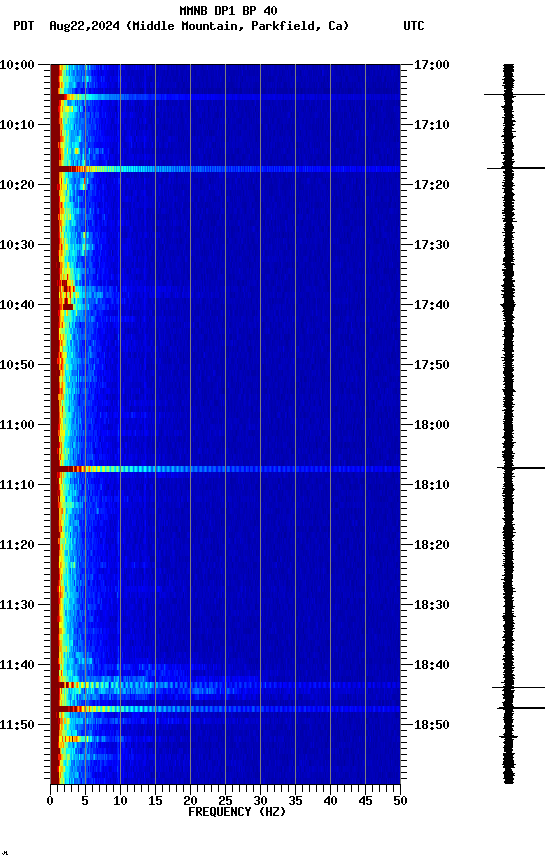
Task: Click the broadband event band near 10:05 PDT
Action: click(x=225, y=97)
